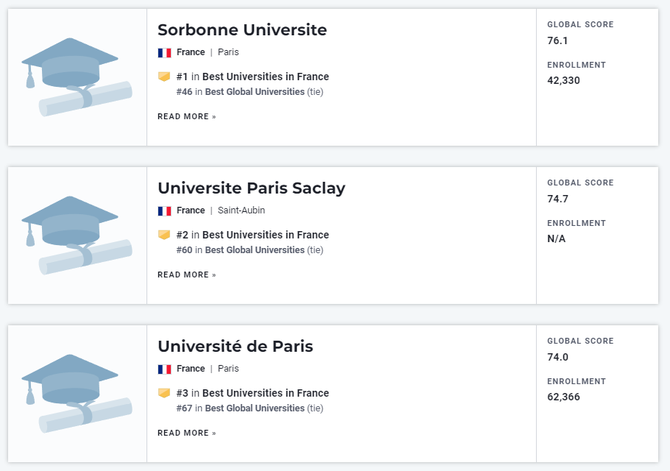Viewport: 670px width, 471px height.
Task: Click the Universite Paris Saclay graduation cap image
Action: [77, 236]
